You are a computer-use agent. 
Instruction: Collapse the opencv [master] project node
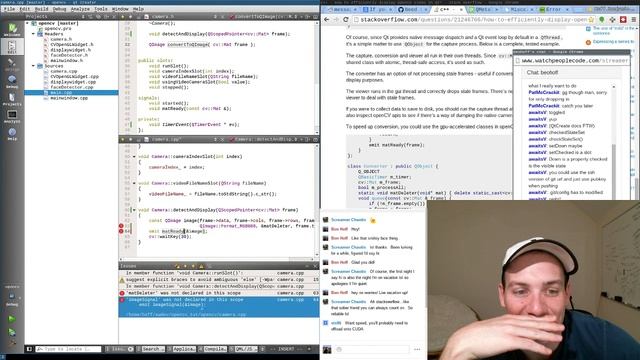[x=28, y=24]
